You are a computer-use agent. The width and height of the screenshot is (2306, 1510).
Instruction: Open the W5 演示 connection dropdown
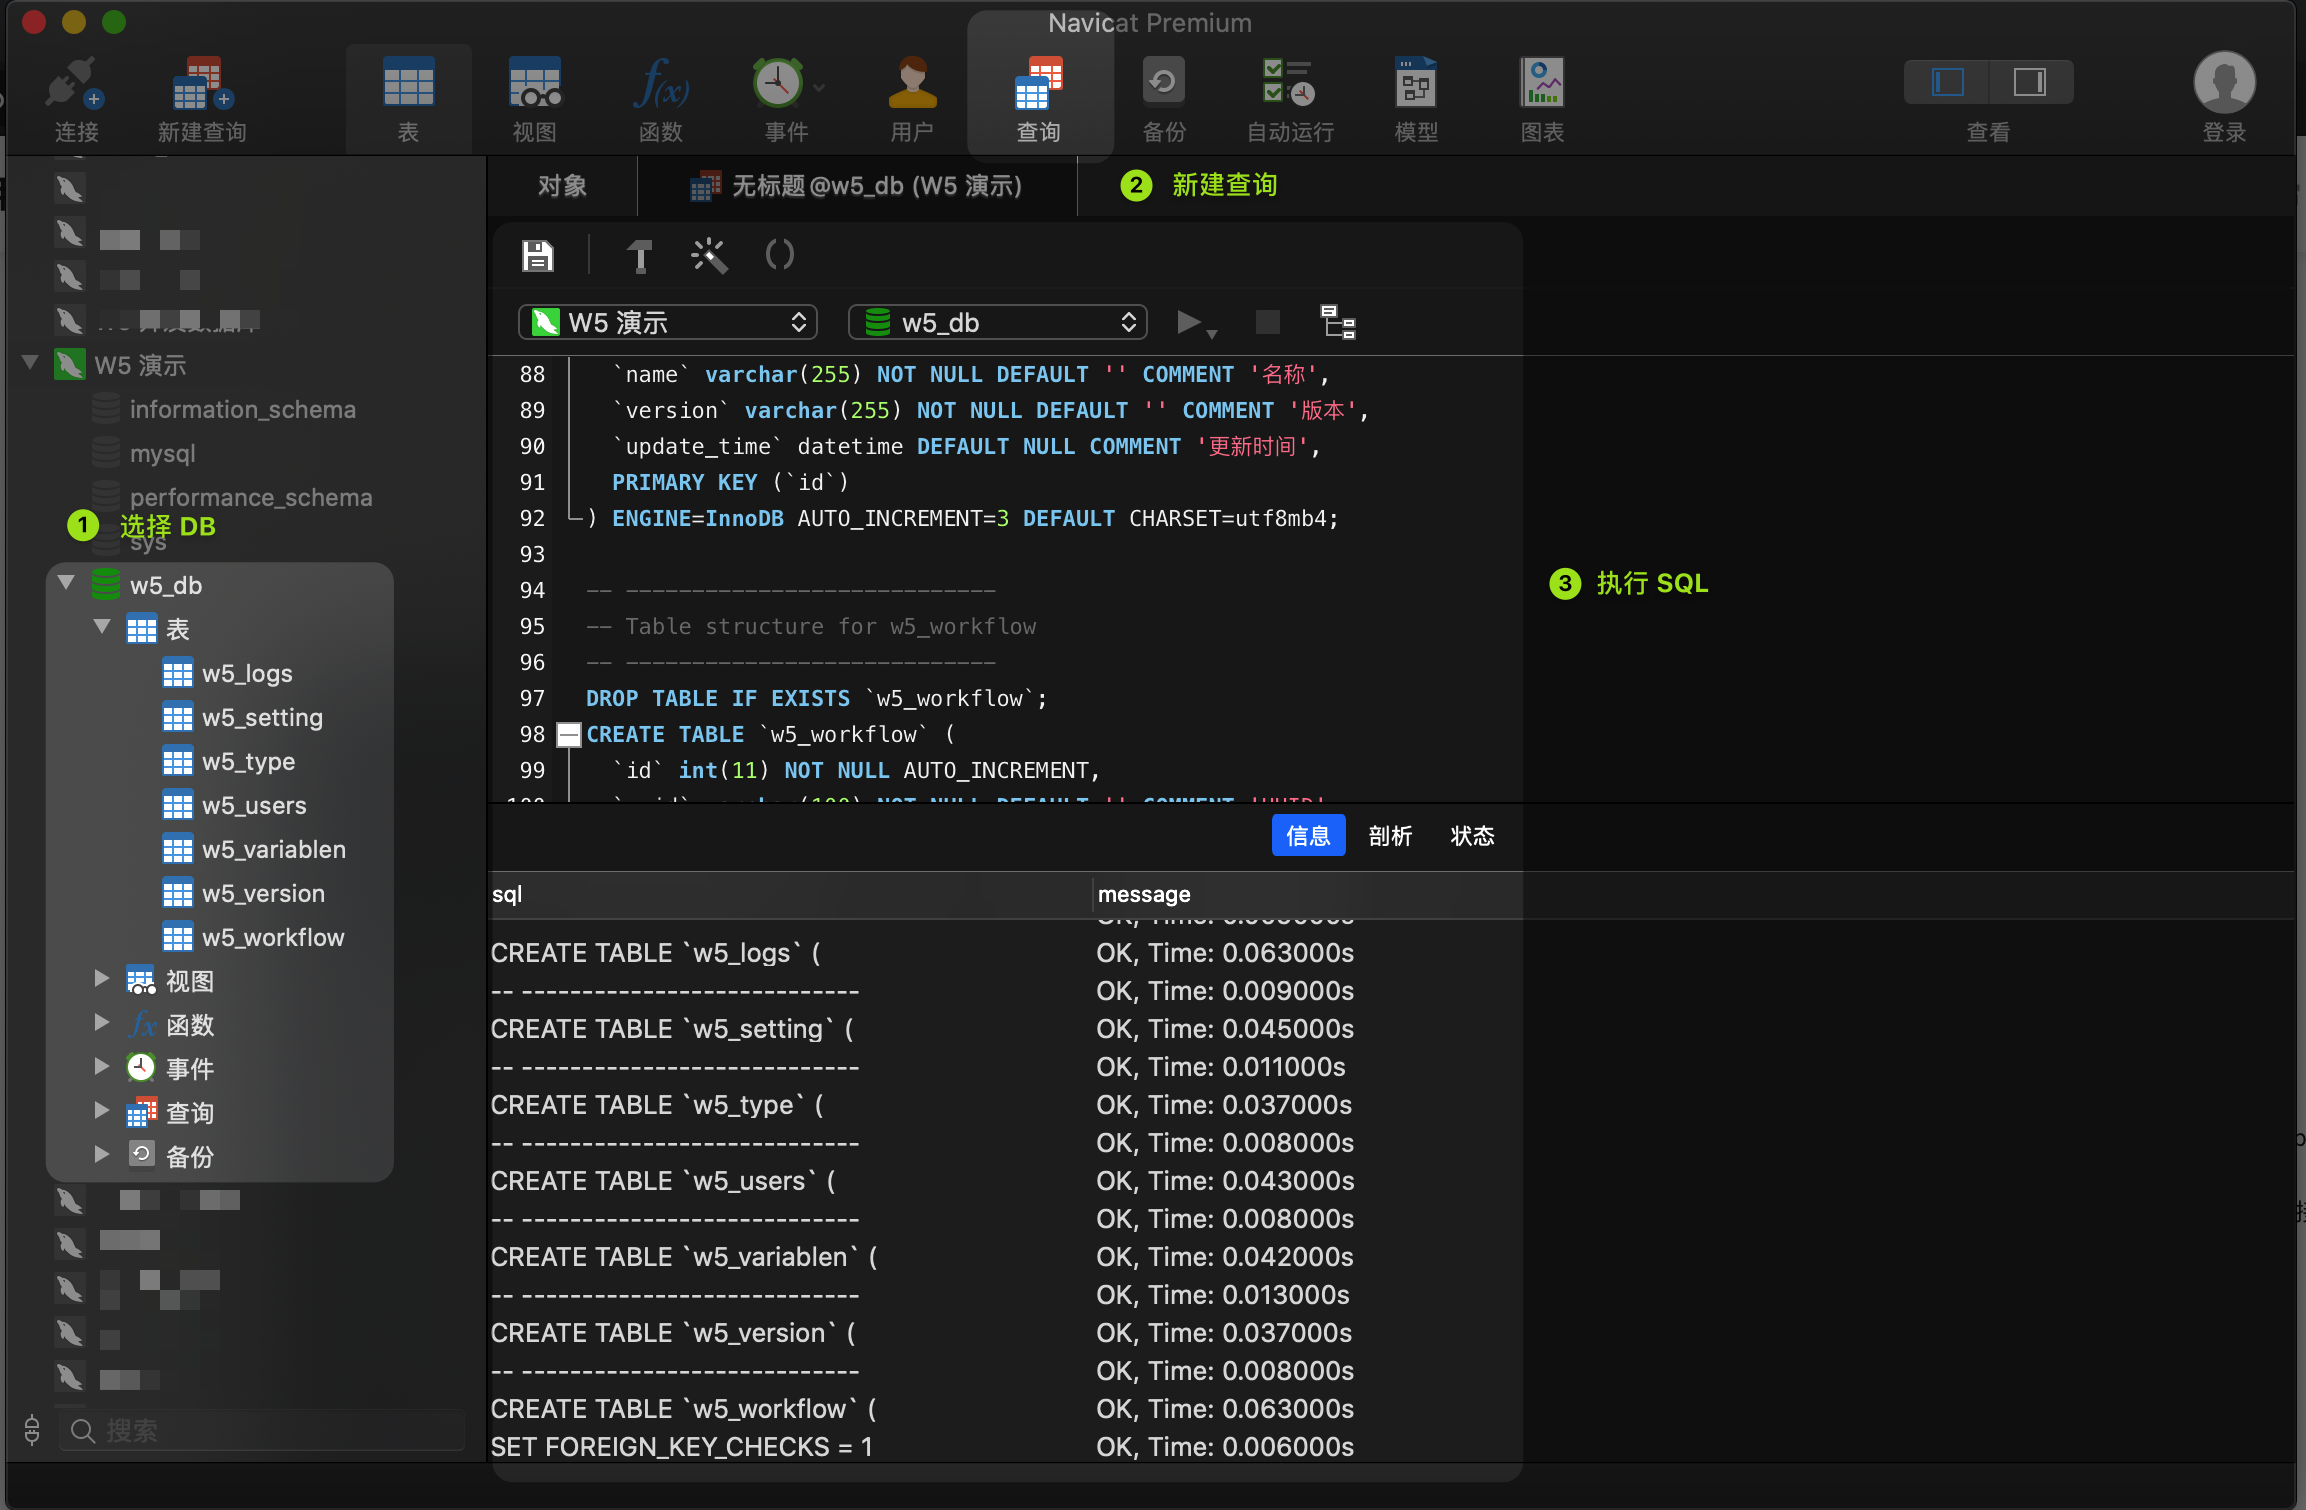pyautogui.click(x=667, y=321)
